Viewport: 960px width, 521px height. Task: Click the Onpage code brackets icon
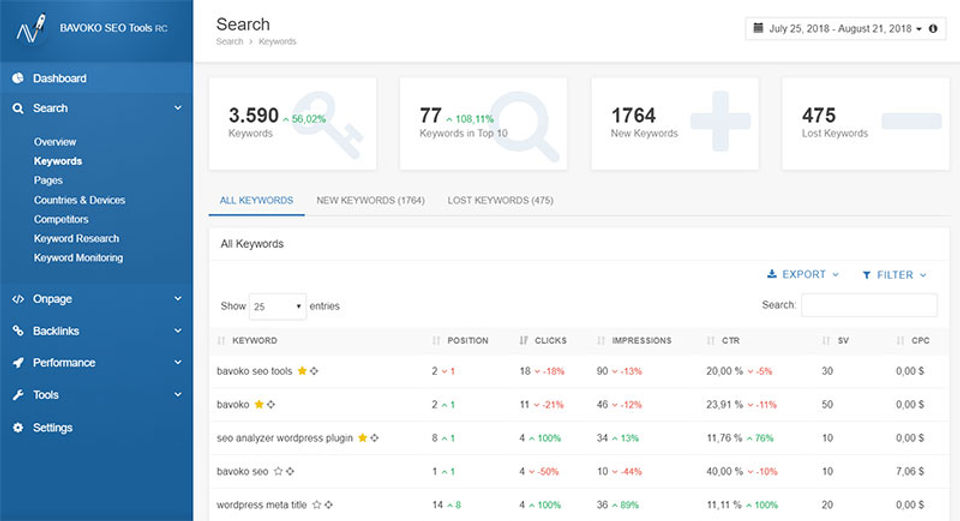18,299
